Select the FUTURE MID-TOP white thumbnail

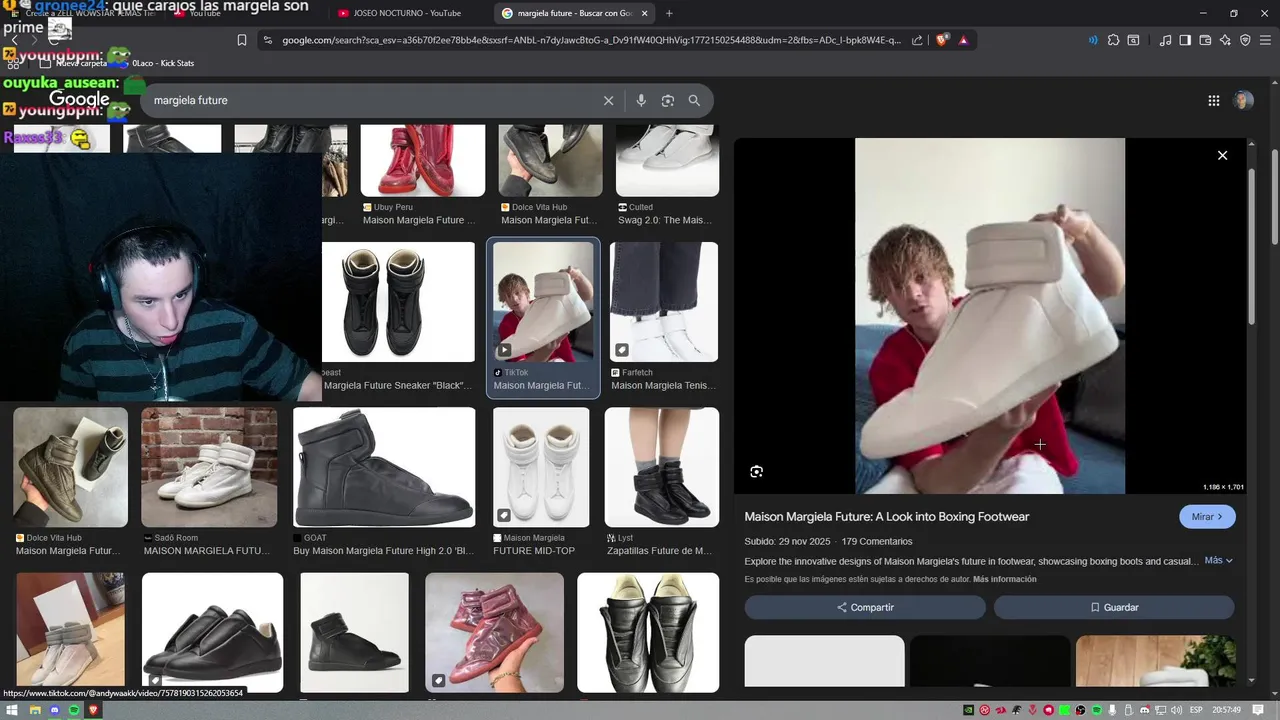coord(541,467)
